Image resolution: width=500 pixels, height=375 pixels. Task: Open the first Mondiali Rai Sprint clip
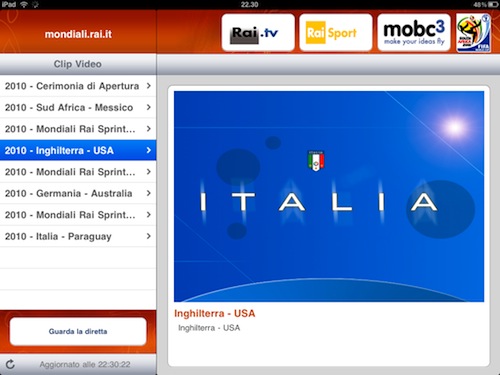click(78, 129)
